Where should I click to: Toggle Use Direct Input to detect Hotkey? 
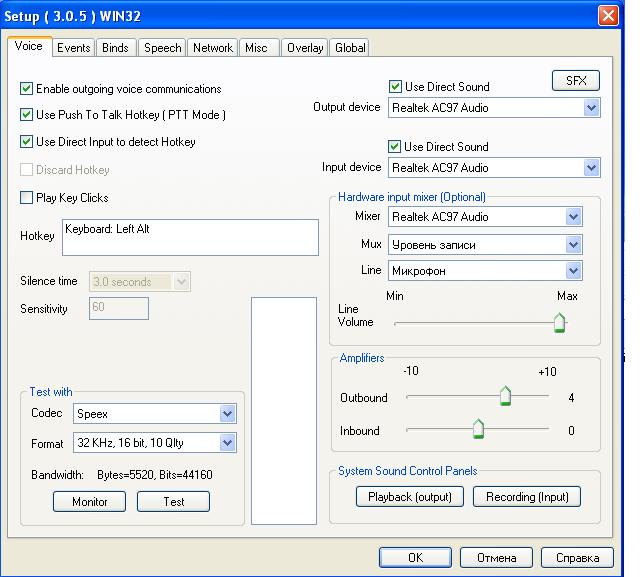27,142
